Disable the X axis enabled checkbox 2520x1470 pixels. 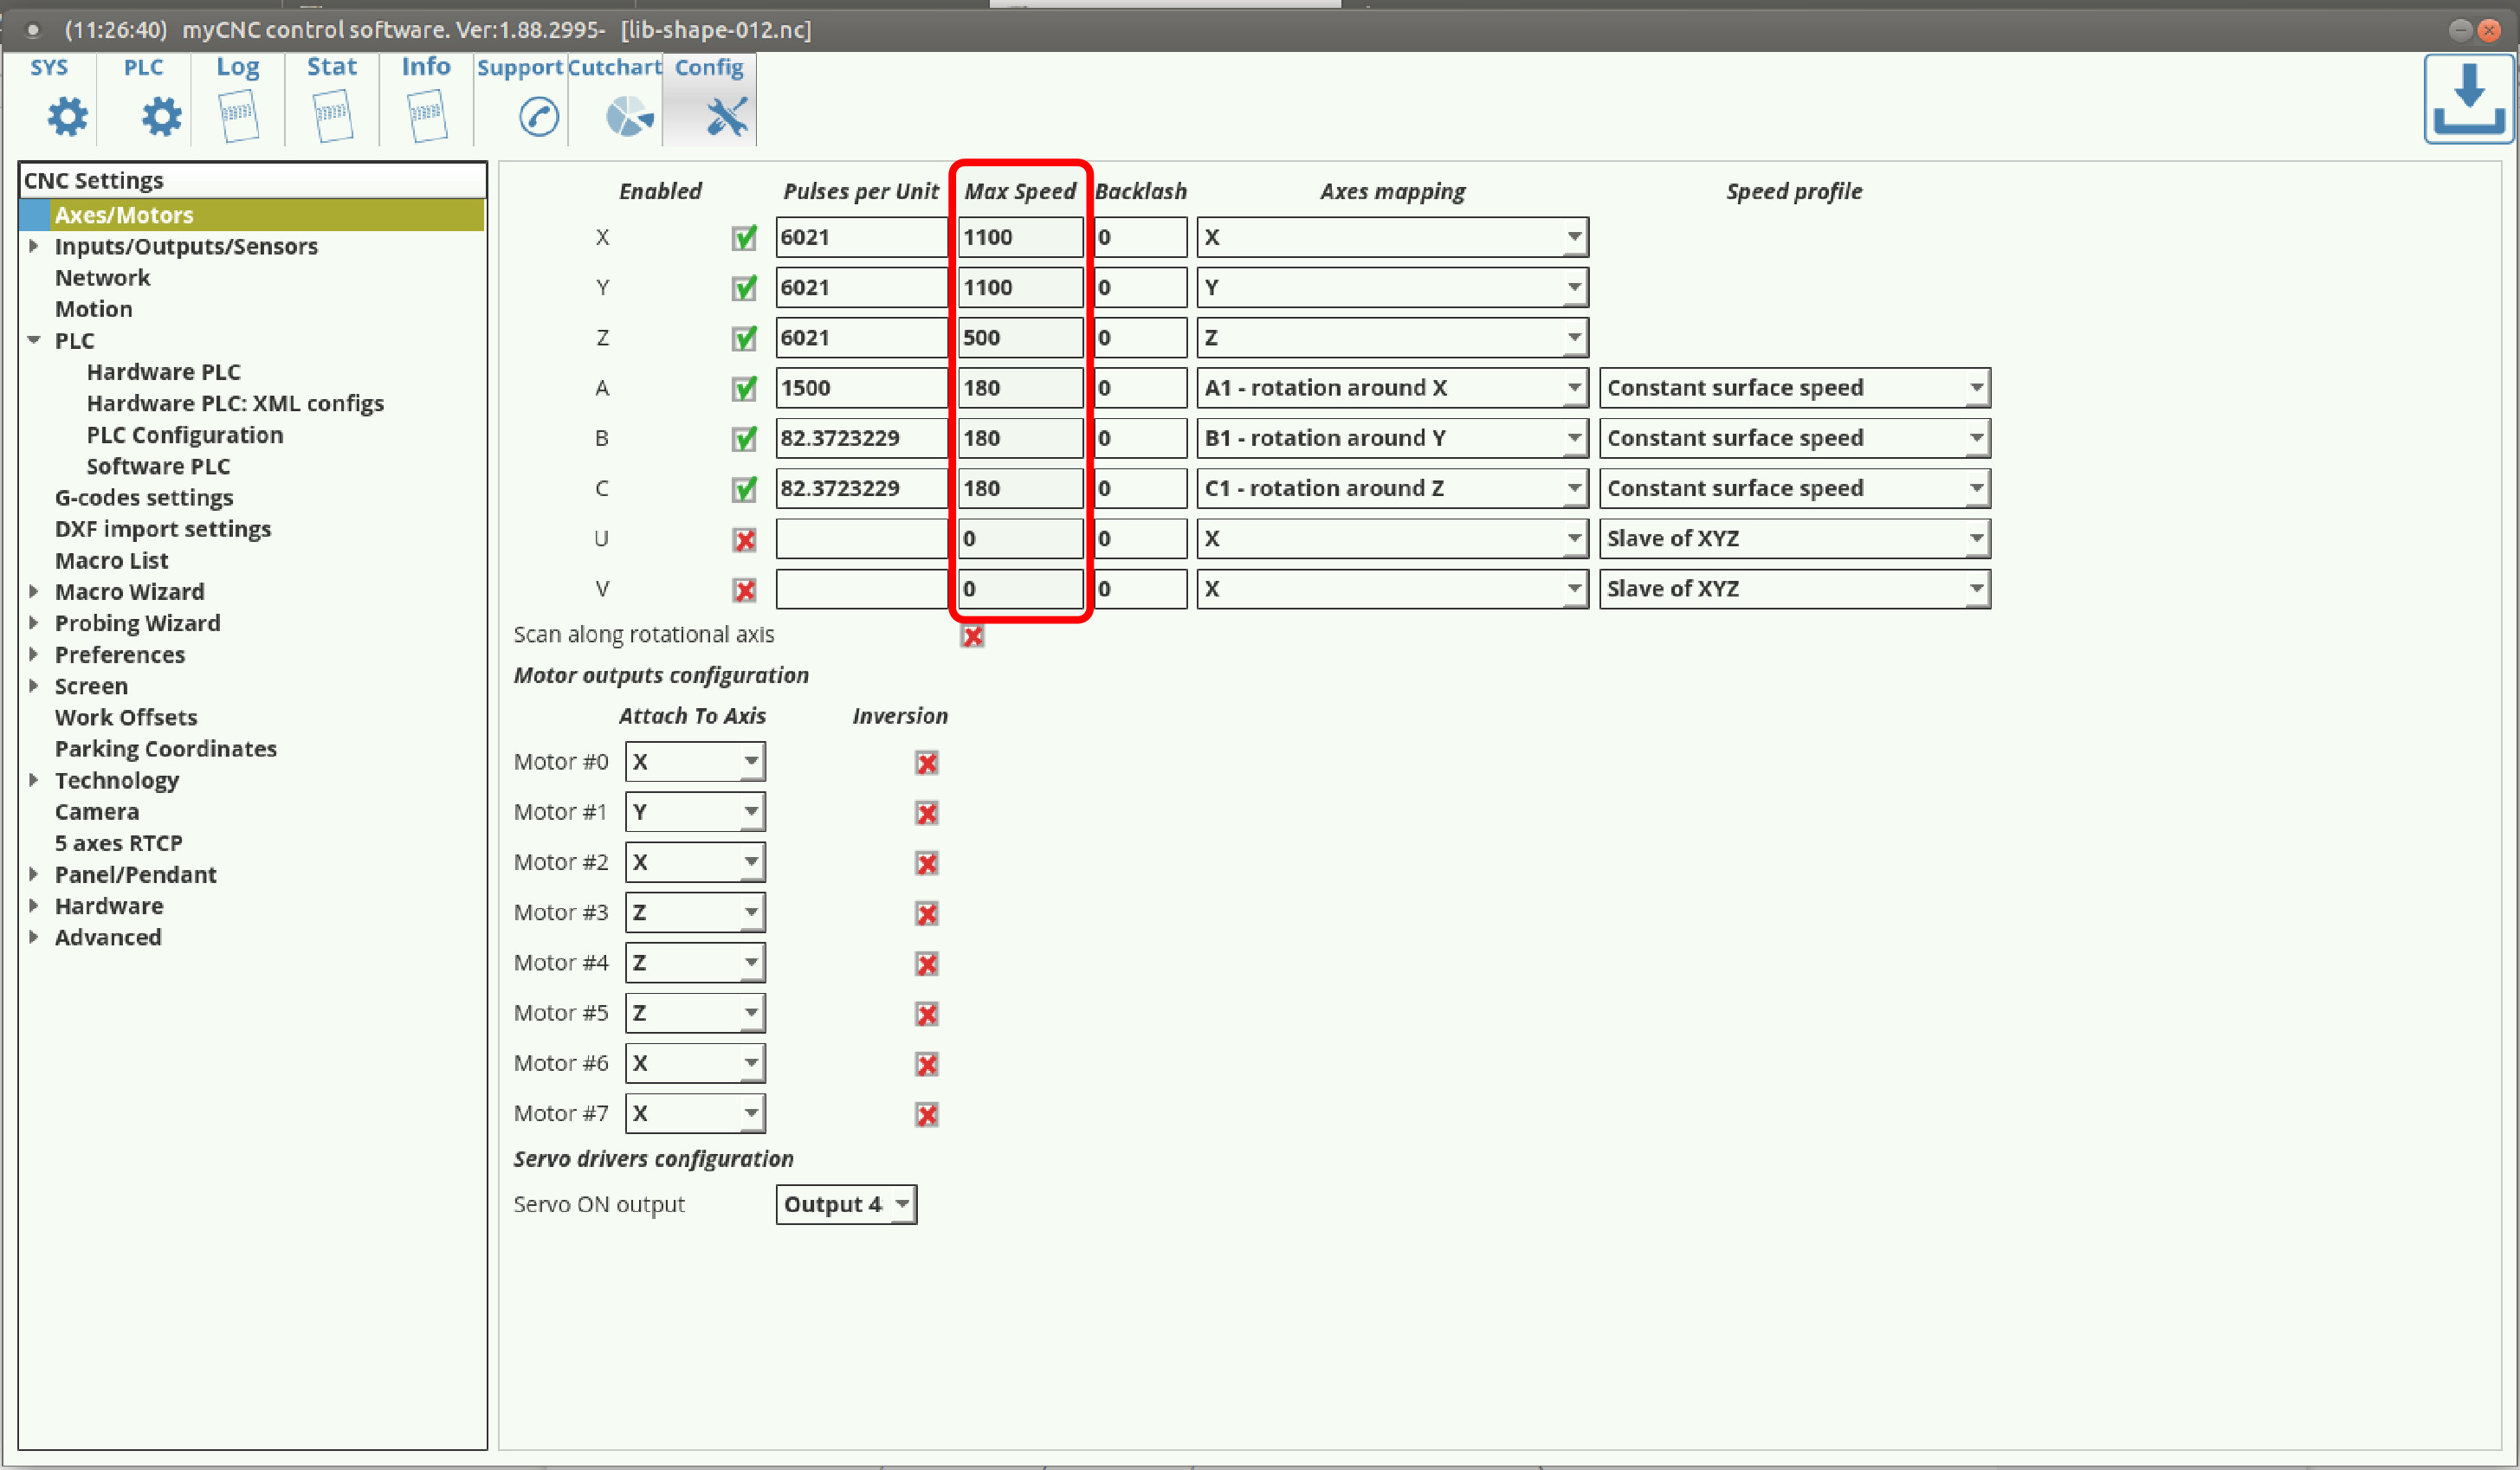[744, 238]
